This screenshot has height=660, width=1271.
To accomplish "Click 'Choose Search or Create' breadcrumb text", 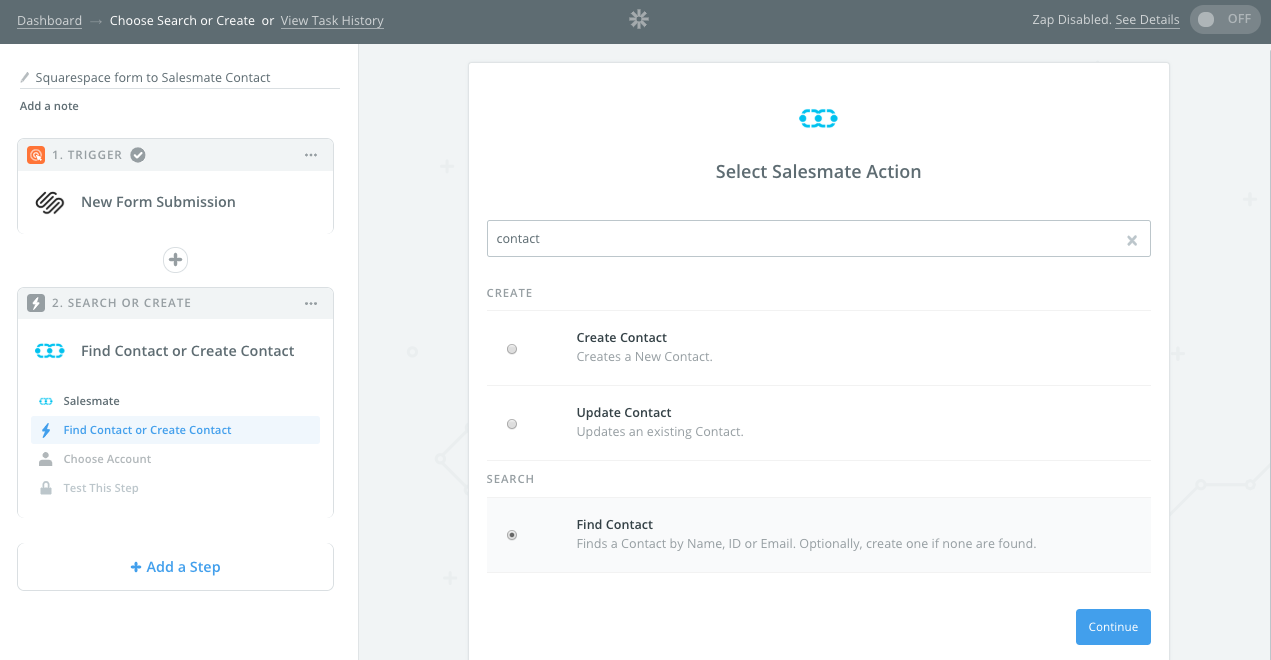I will click(x=182, y=20).
